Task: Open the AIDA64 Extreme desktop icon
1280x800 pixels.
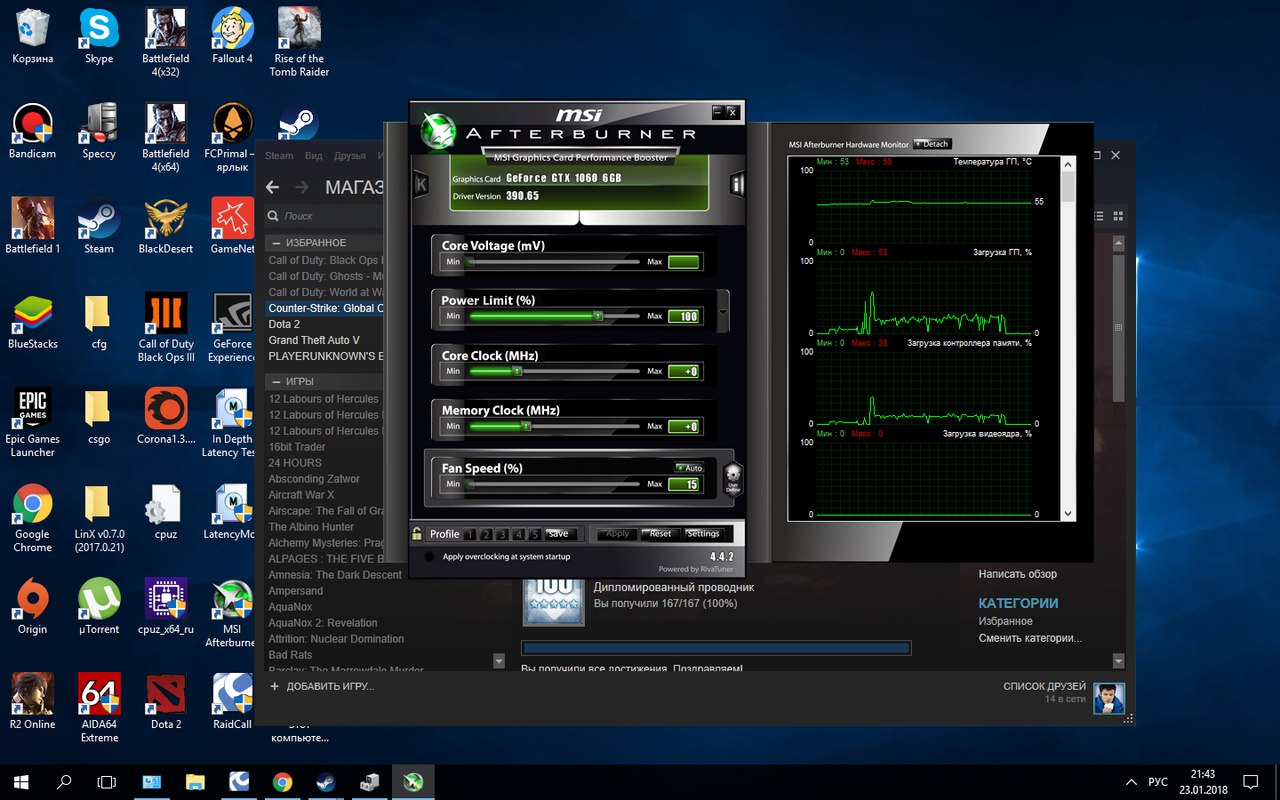Action: pos(99,698)
